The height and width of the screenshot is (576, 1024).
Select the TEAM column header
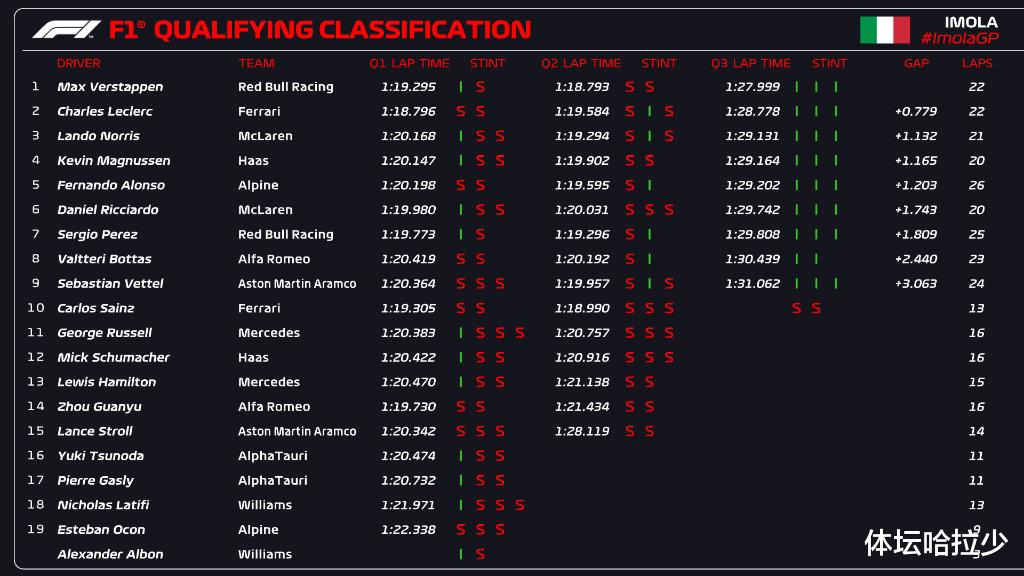point(256,63)
